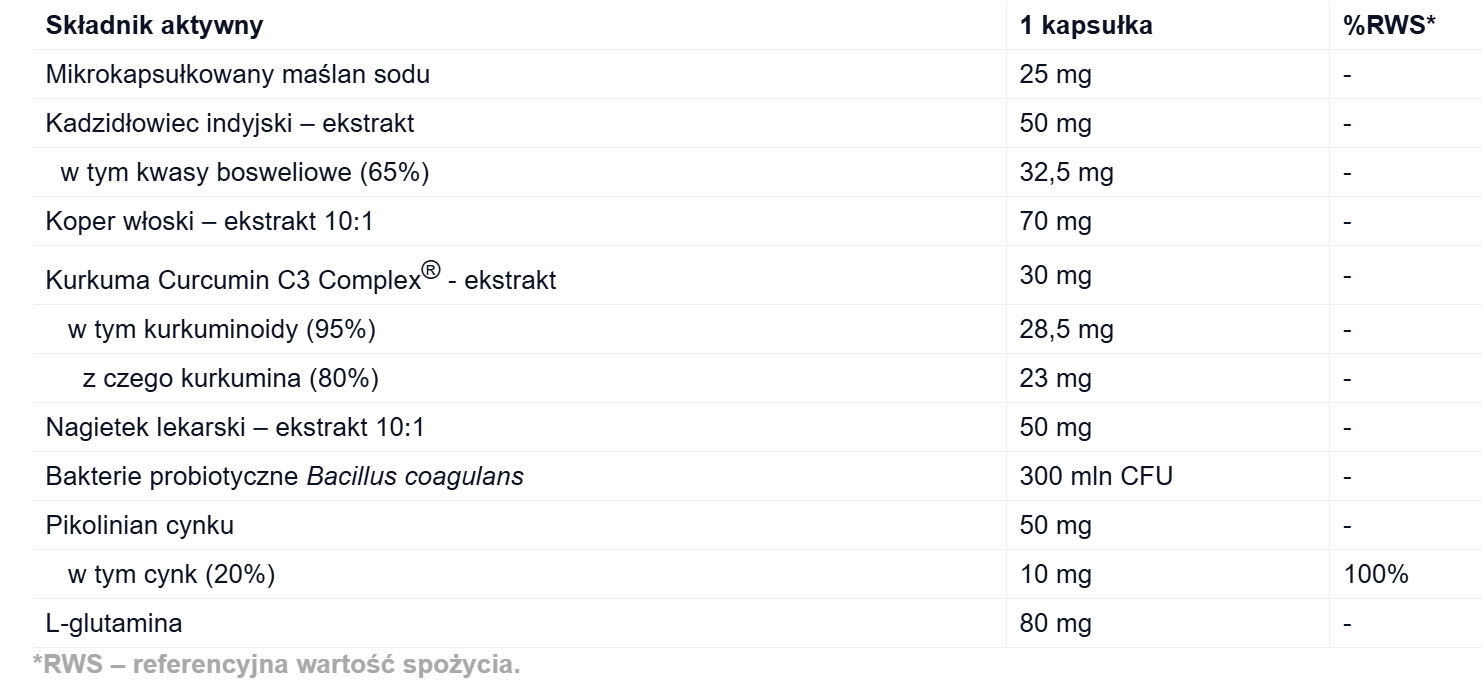The width and height of the screenshot is (1482, 680).
Task: Click the '%RWS*' column header
Action: (x=1389, y=26)
